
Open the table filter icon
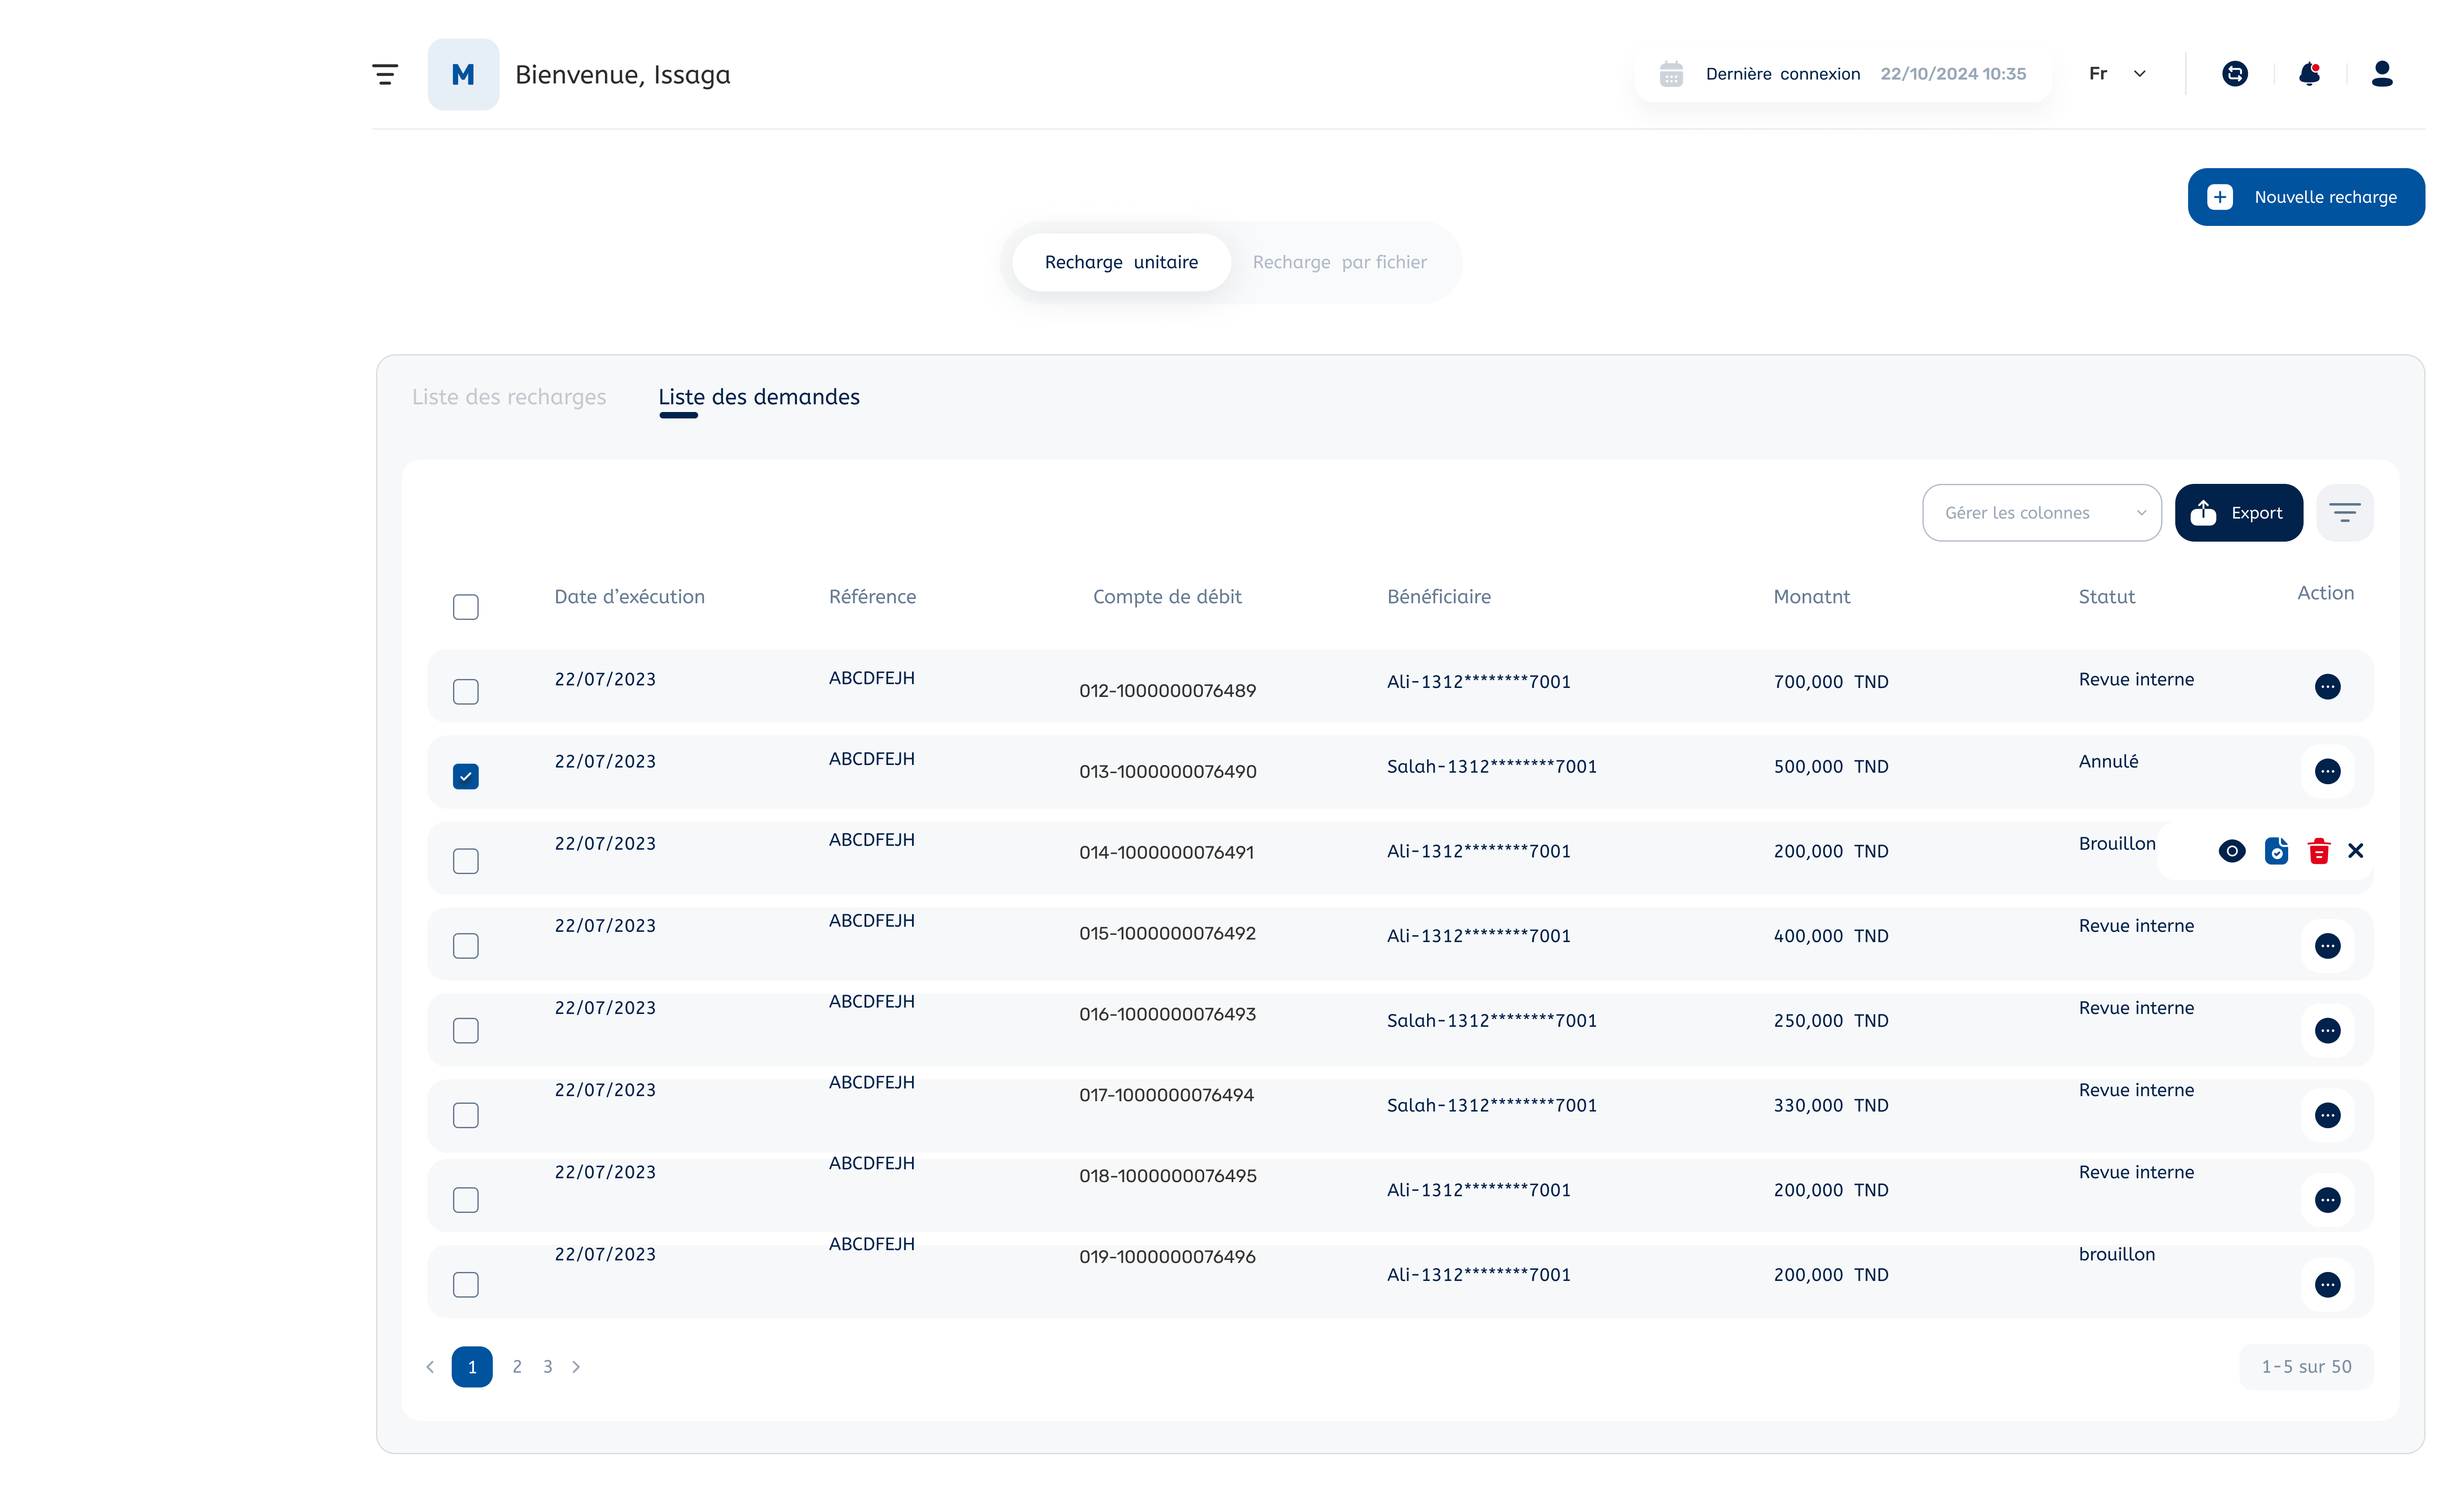(2345, 513)
